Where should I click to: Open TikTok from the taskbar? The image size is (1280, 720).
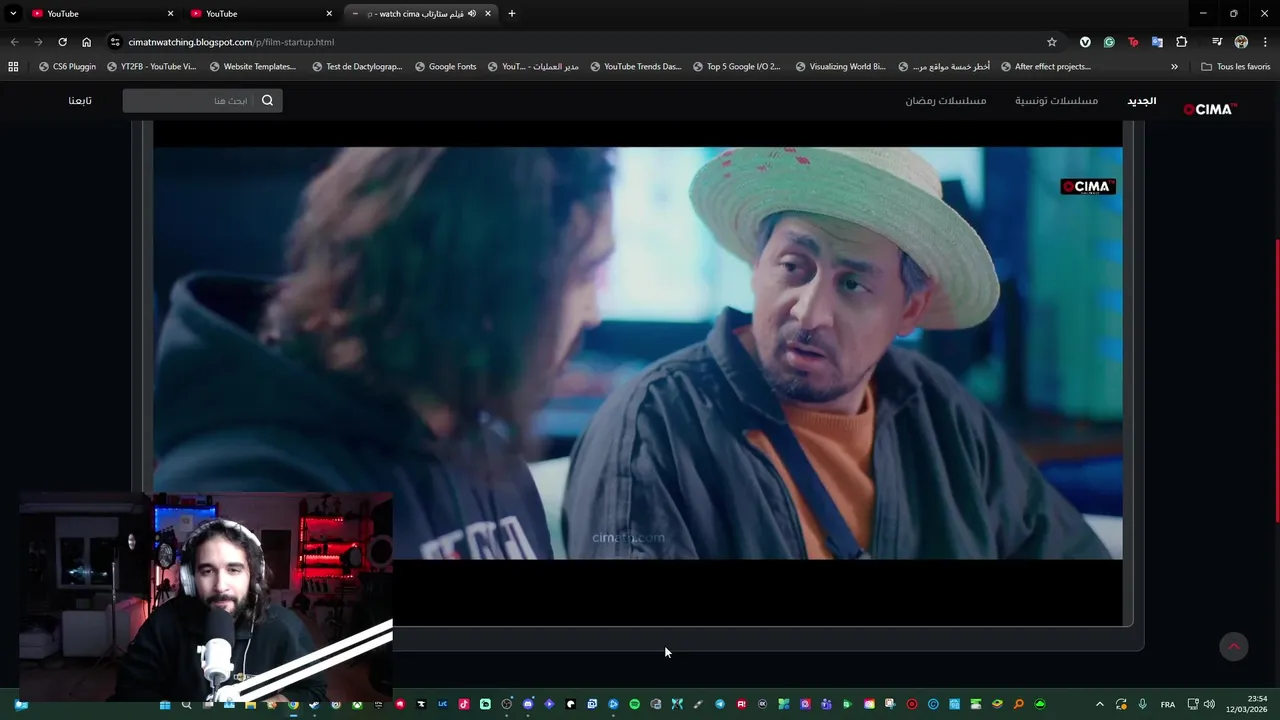click(464, 704)
